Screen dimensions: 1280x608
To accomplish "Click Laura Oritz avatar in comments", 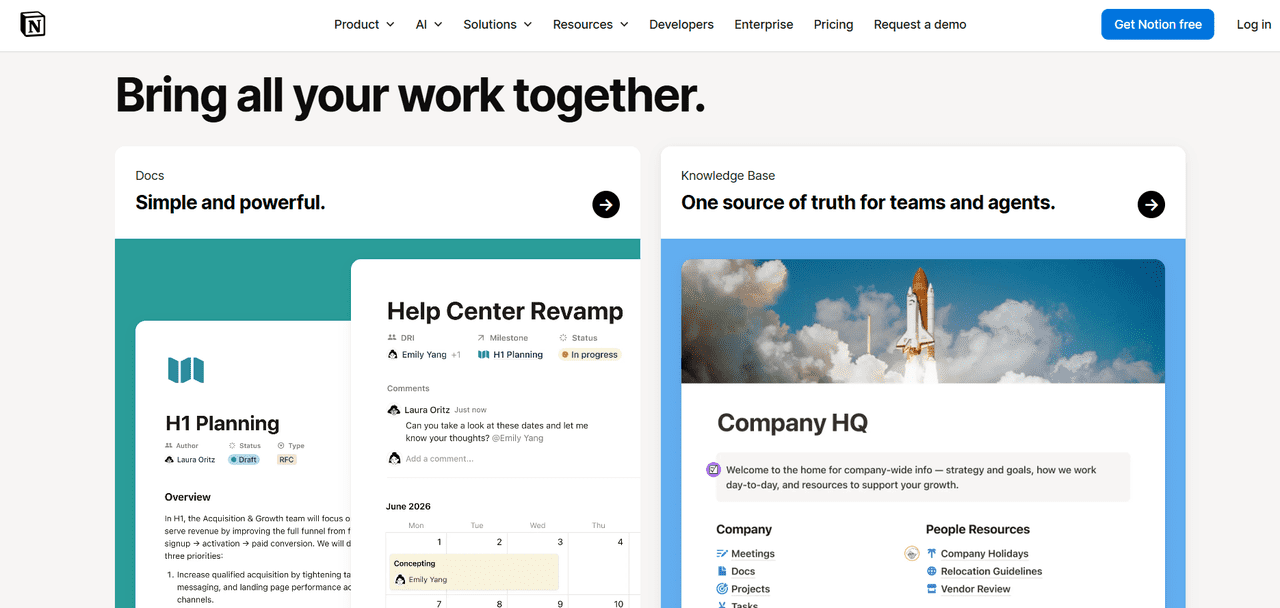I will 393,409.
